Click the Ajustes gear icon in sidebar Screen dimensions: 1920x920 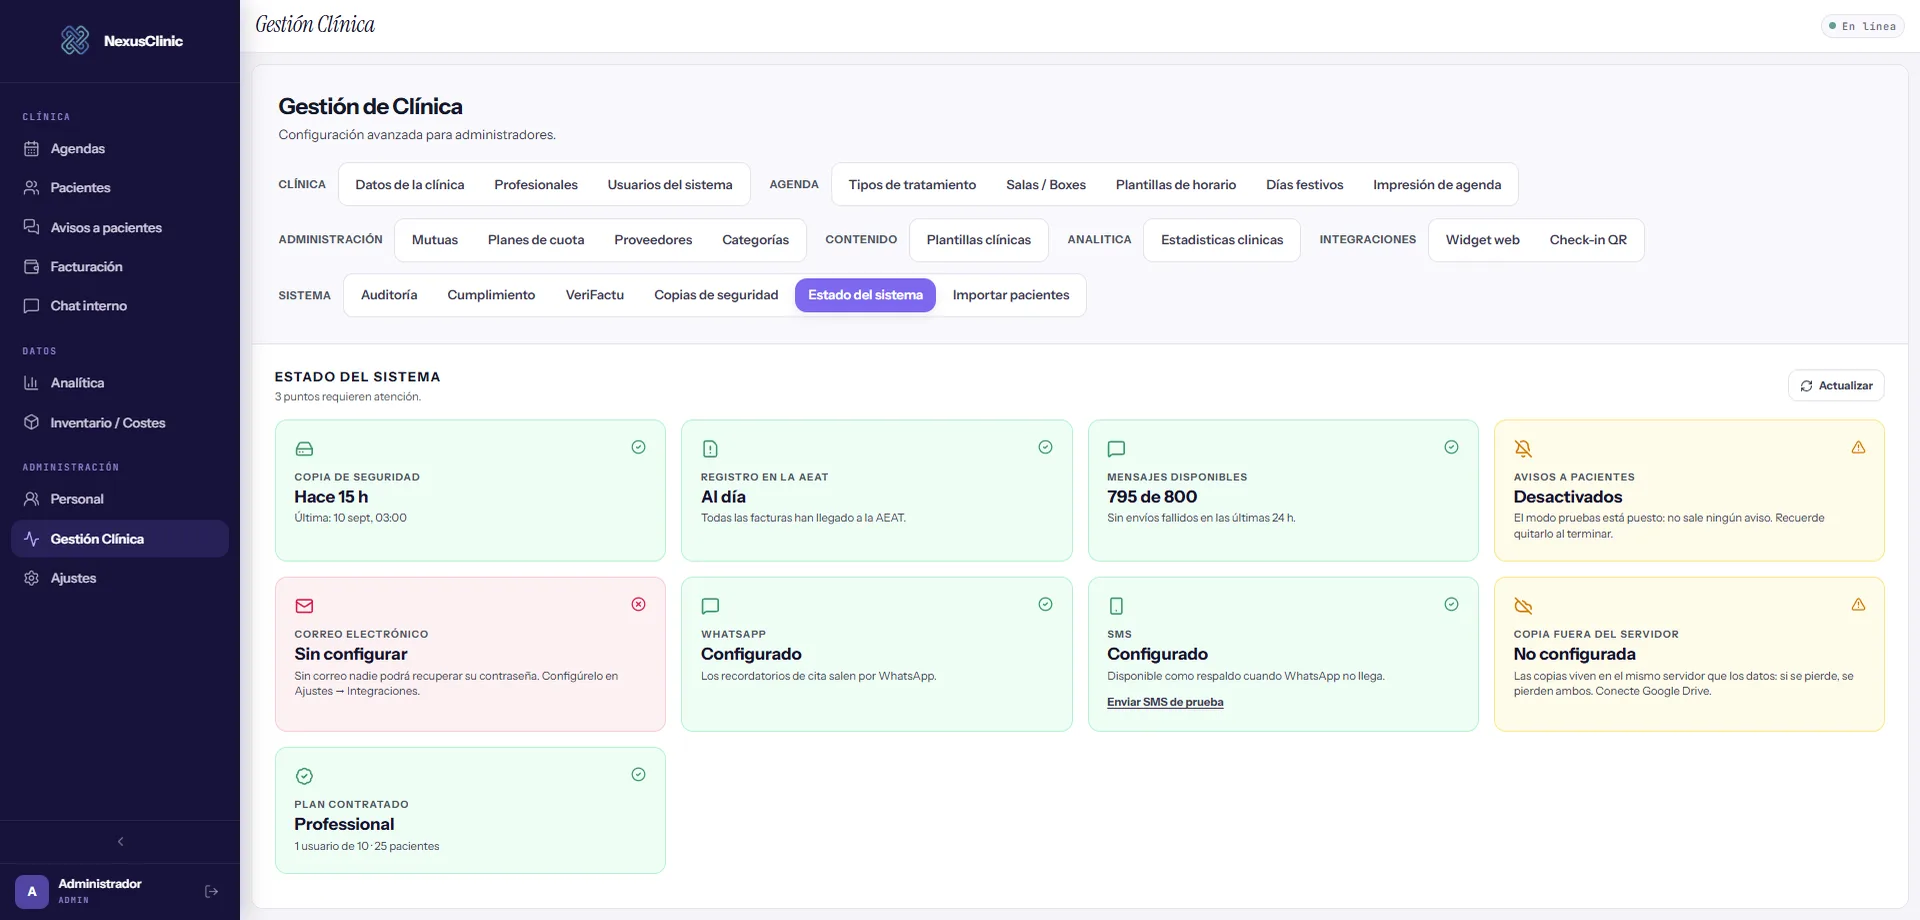coord(31,578)
